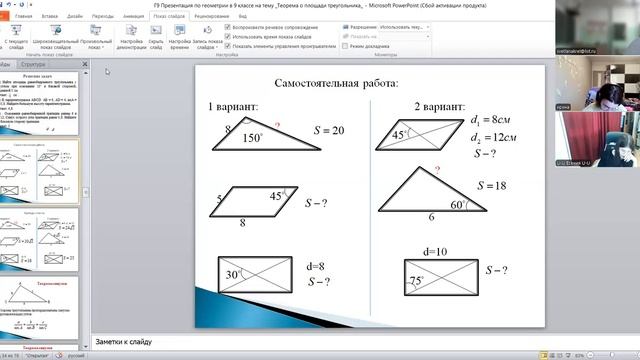This screenshot has height=360, width=640.
Task: Switch to Normal view in status bar
Action: (x=544, y=356)
